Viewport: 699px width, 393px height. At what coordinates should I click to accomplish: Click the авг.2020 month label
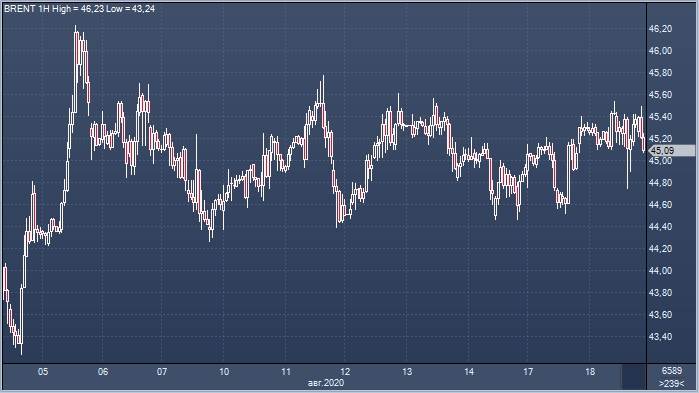click(326, 383)
